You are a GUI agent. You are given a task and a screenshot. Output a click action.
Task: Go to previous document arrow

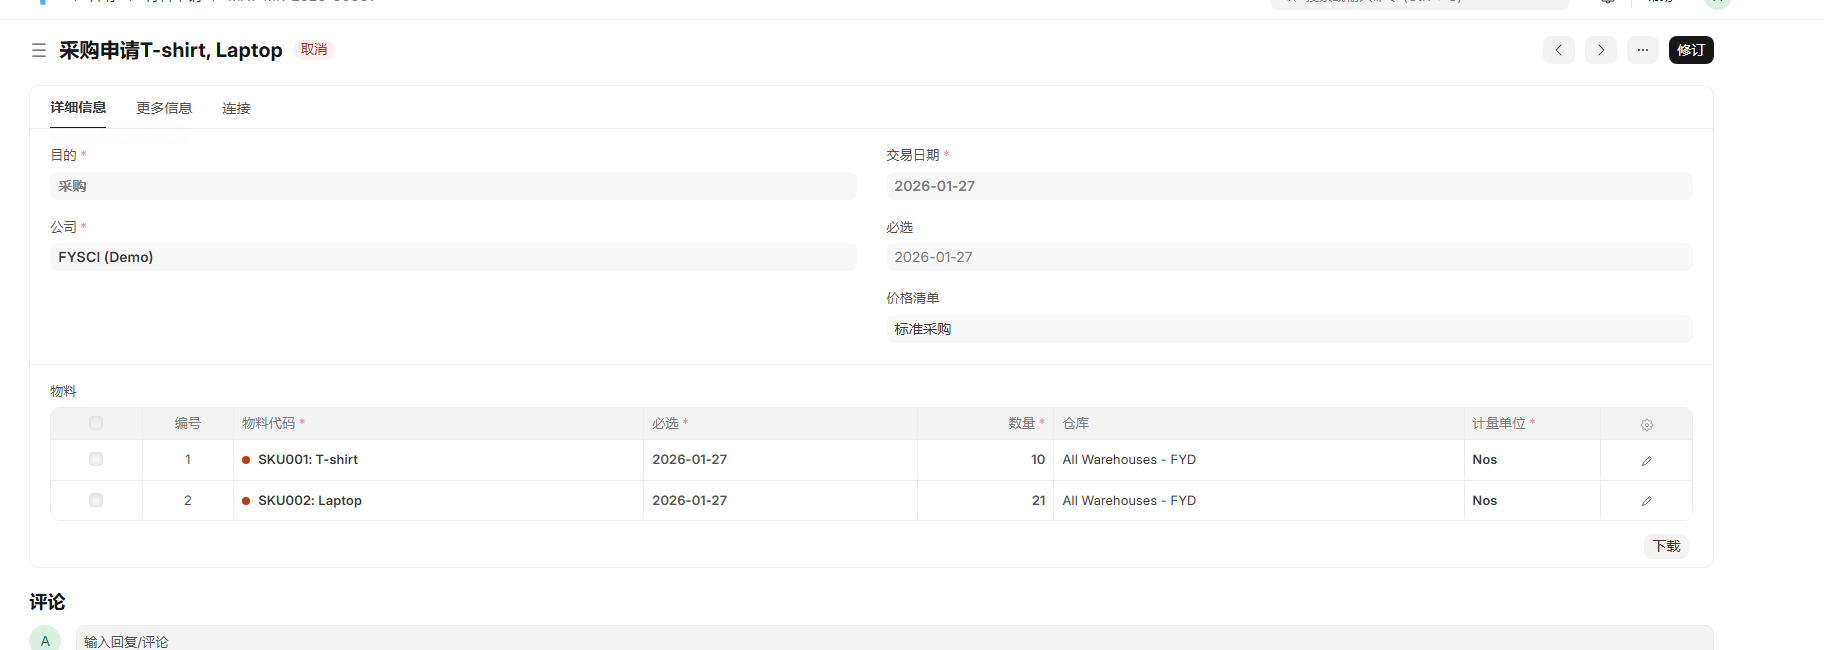1558,50
